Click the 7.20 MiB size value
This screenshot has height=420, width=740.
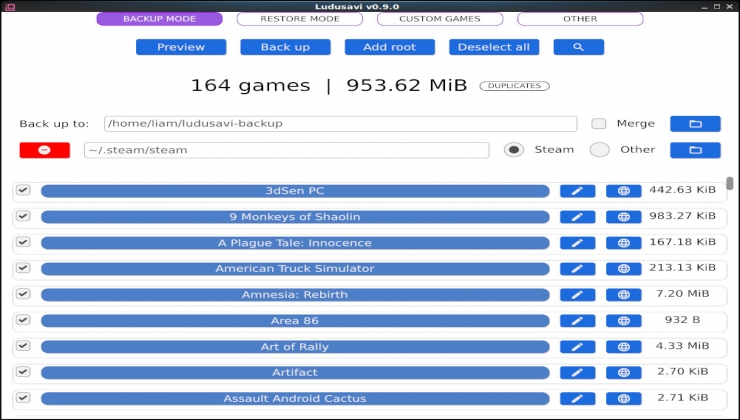[x=682, y=294]
